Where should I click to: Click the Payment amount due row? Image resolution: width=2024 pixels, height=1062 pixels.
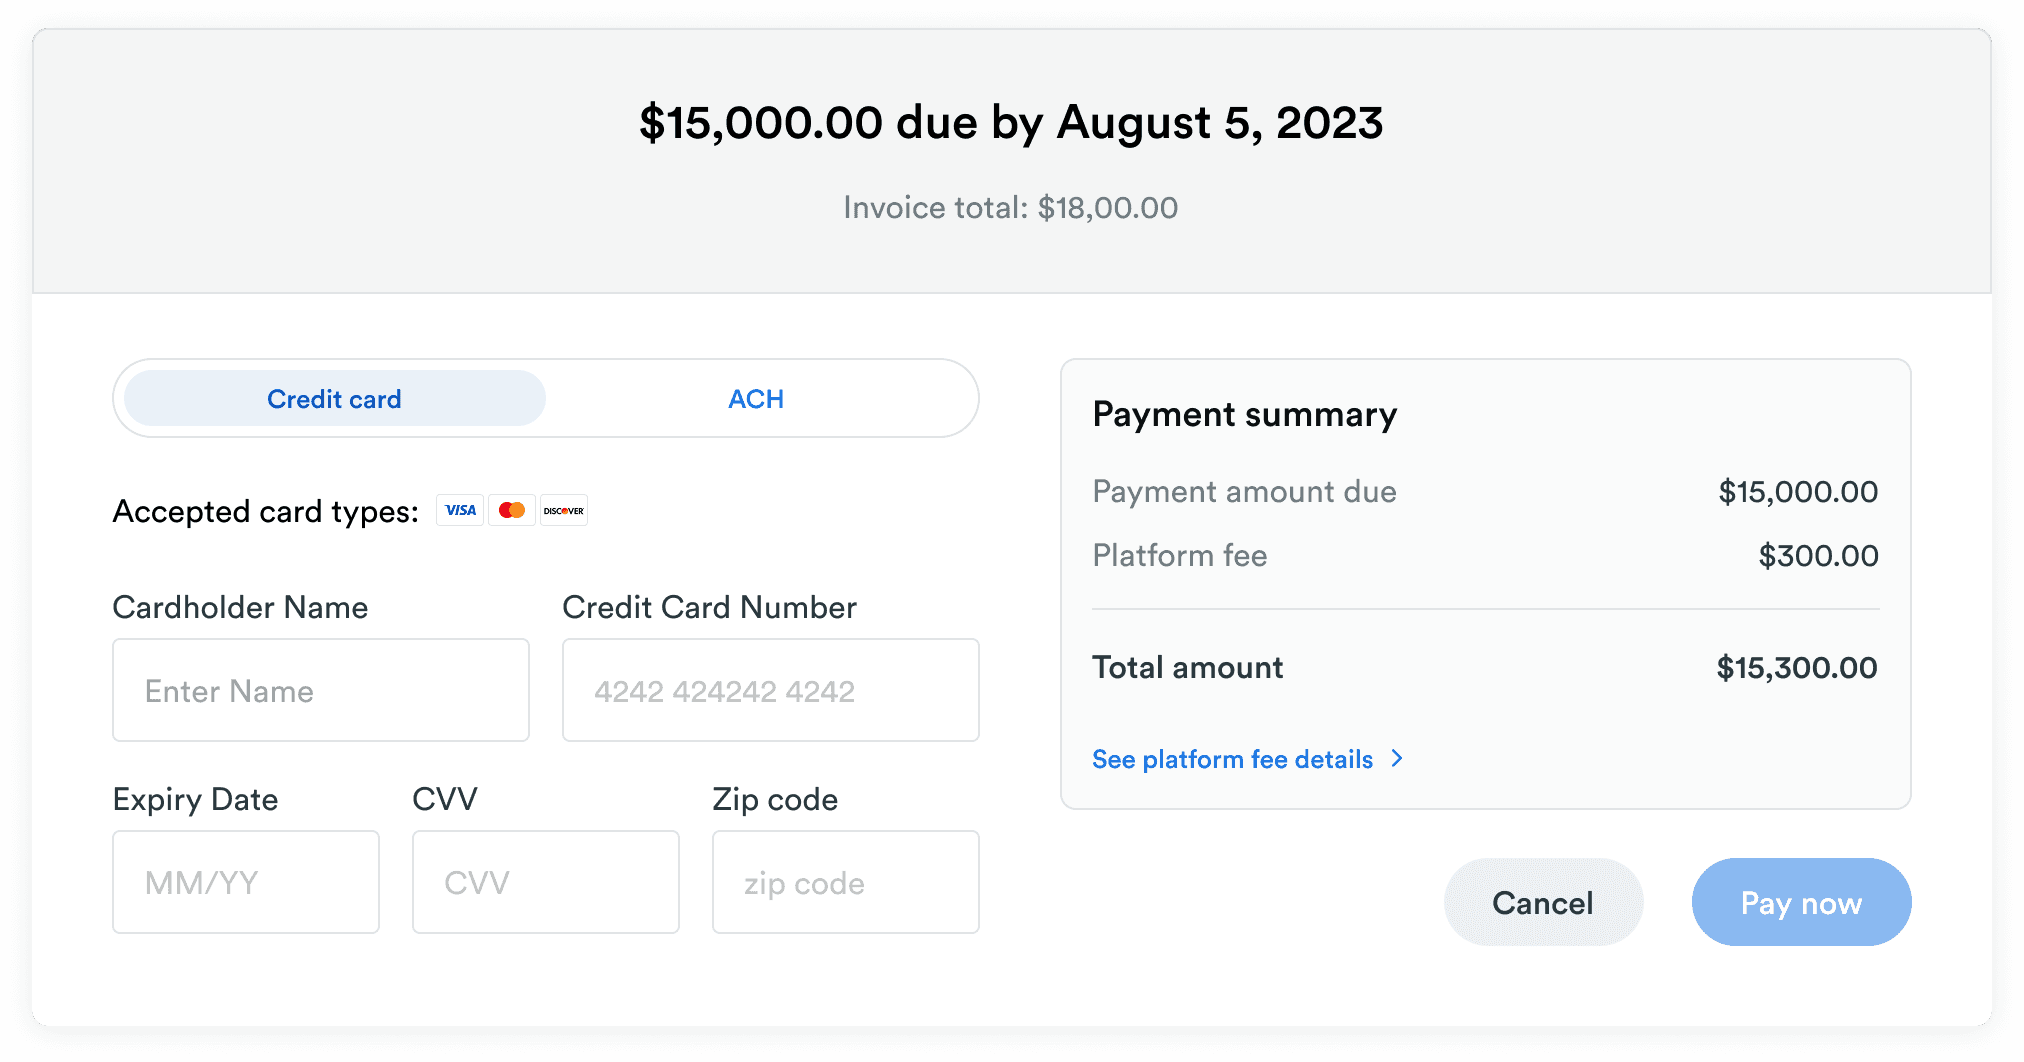click(1244, 491)
